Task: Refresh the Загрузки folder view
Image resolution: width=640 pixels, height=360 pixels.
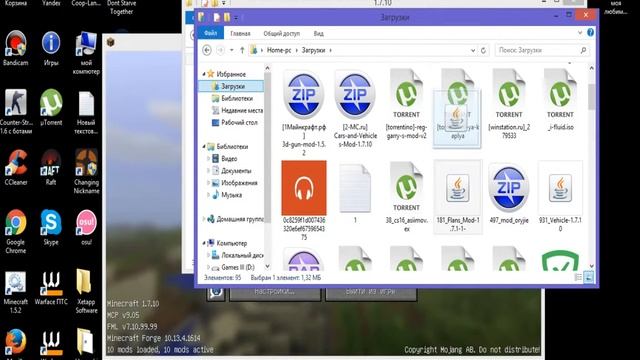Action: (x=483, y=50)
